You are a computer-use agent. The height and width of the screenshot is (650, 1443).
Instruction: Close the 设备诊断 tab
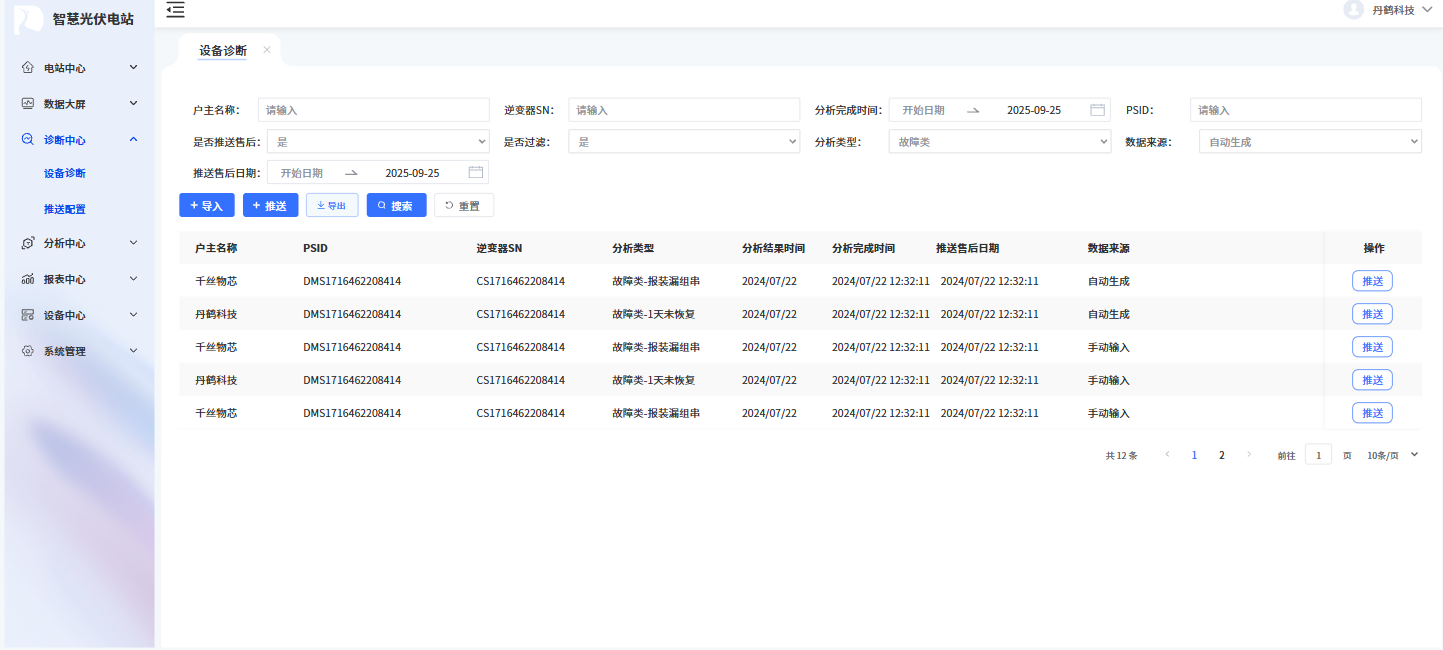tap(267, 50)
